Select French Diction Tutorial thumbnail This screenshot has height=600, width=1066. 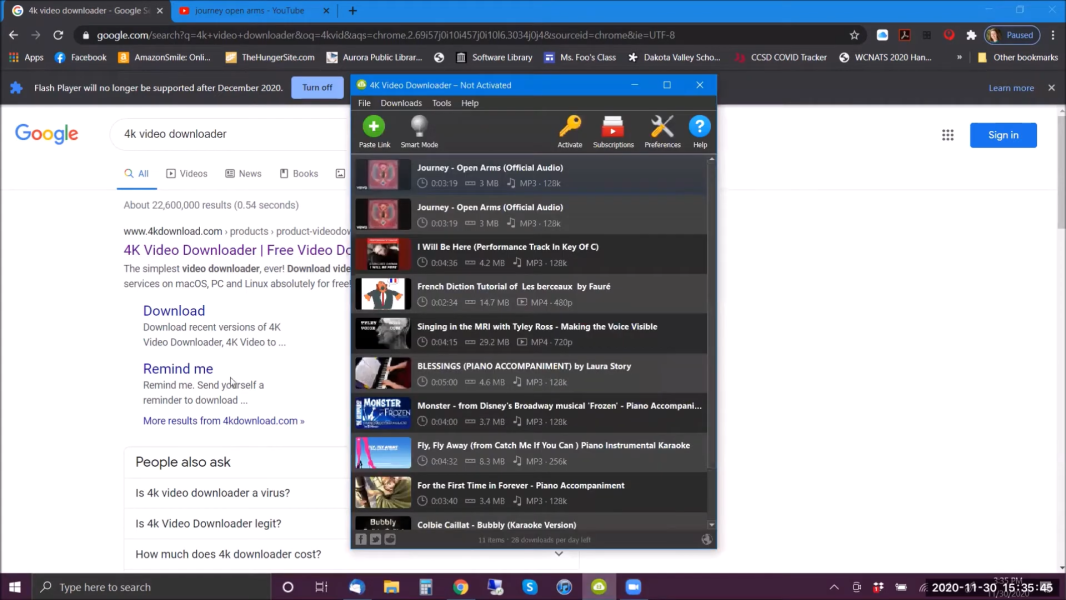coord(383,294)
